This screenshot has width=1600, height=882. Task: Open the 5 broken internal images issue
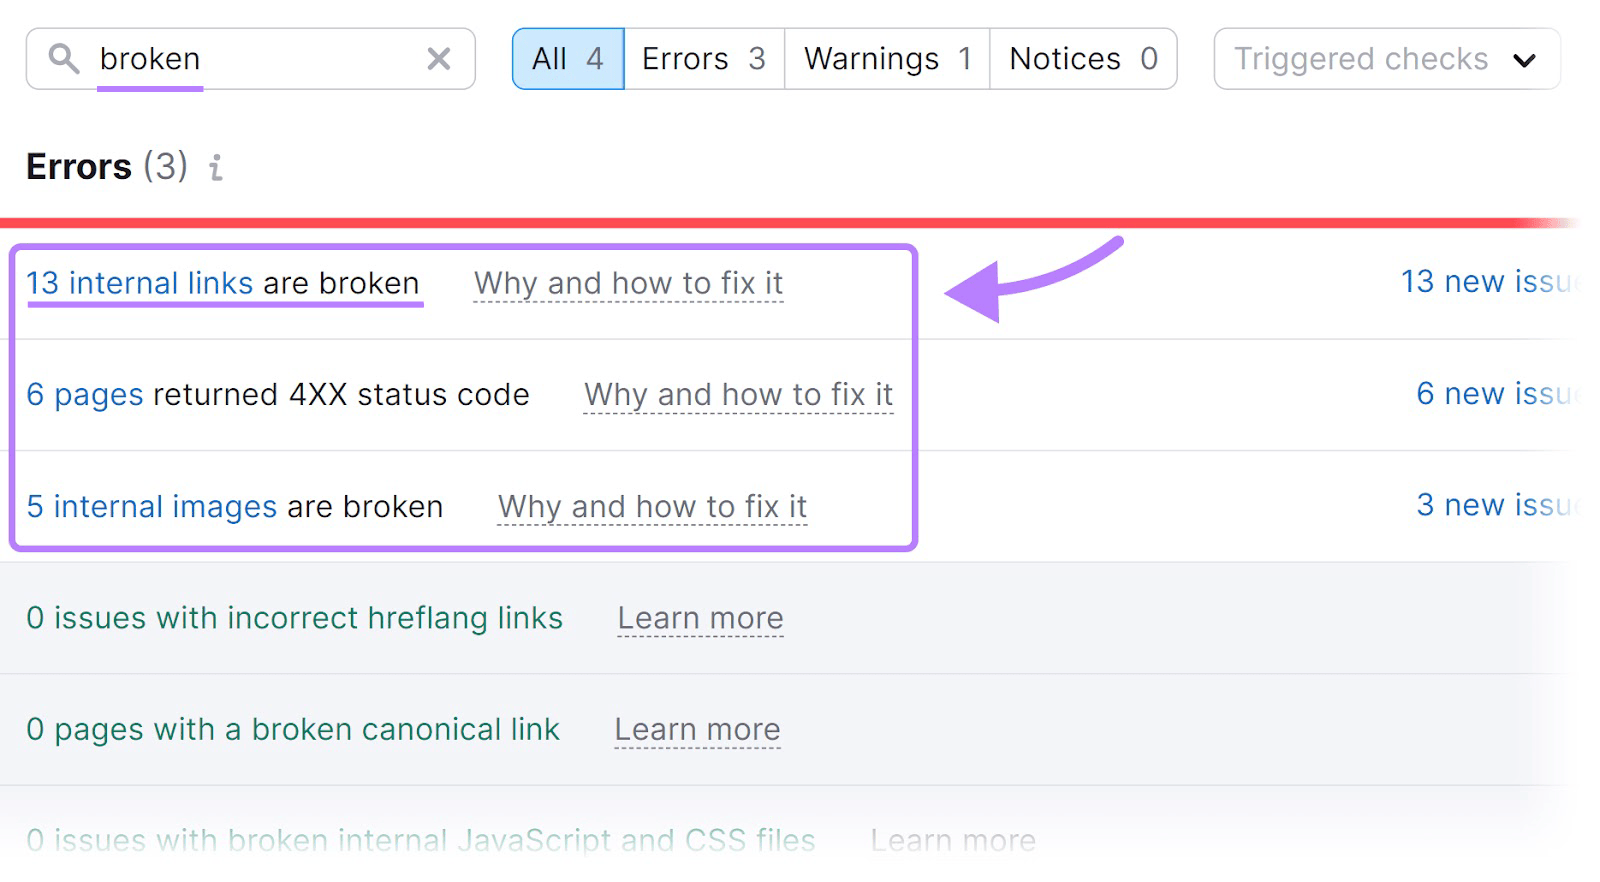point(151,506)
